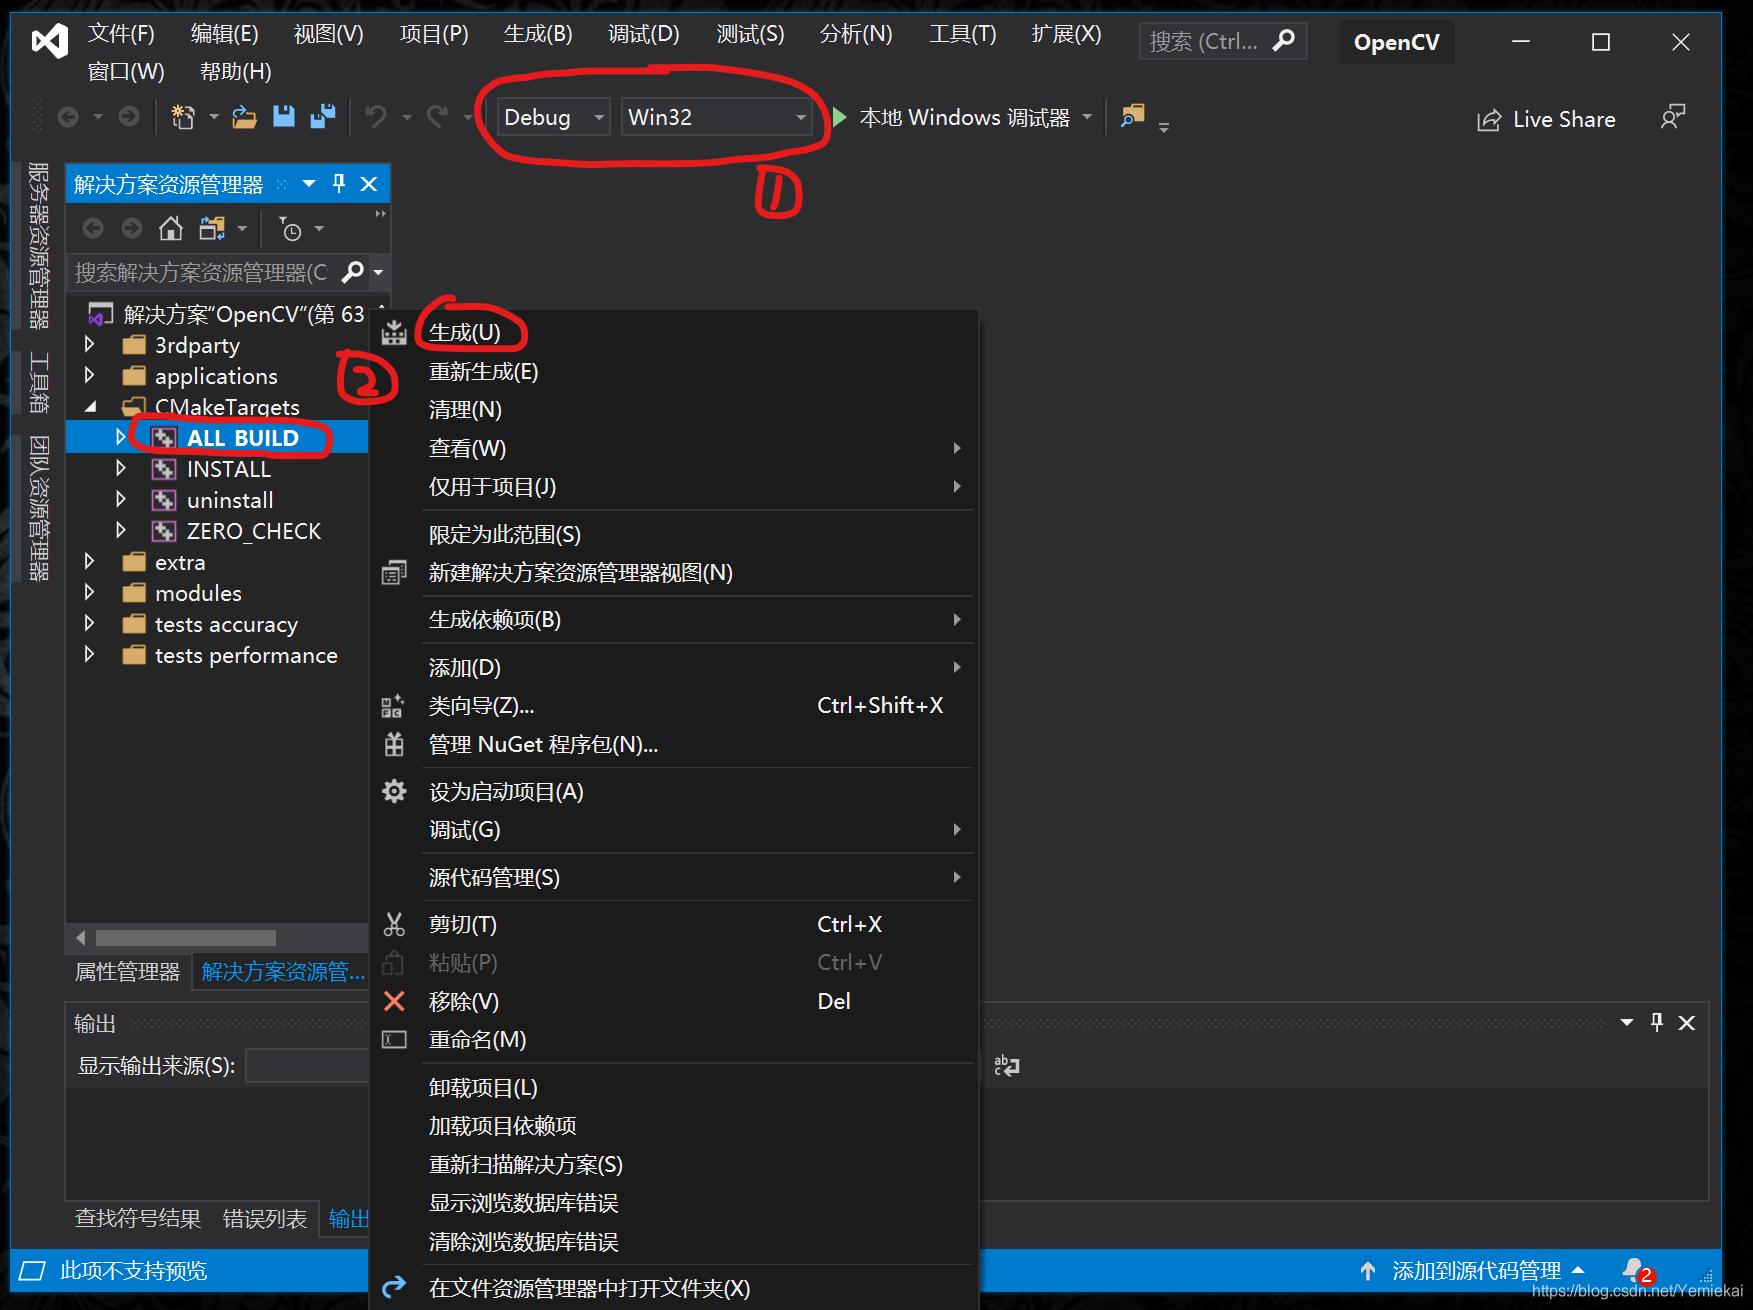Select 卸载项目(L) menu entry

tap(675, 1087)
